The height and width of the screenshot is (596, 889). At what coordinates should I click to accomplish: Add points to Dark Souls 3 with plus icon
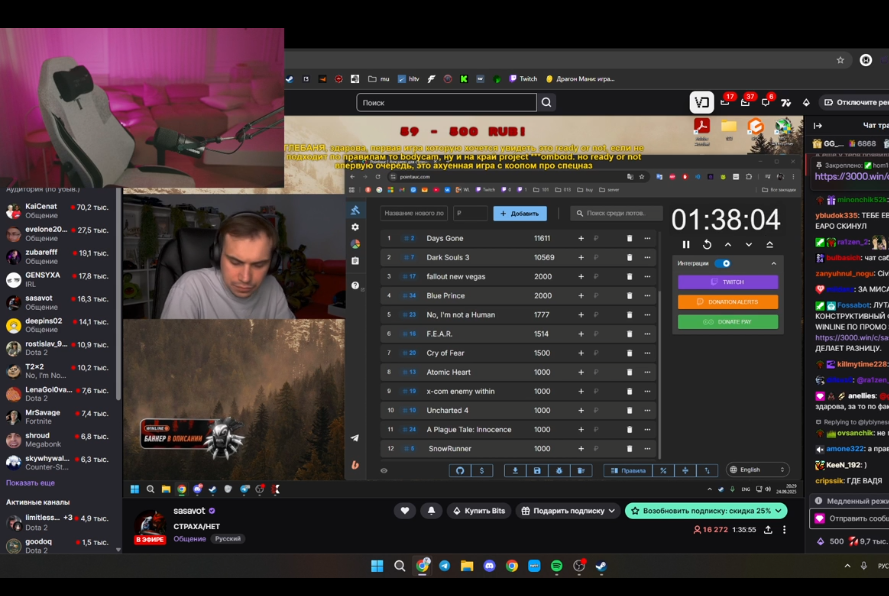pyautogui.click(x=581, y=257)
